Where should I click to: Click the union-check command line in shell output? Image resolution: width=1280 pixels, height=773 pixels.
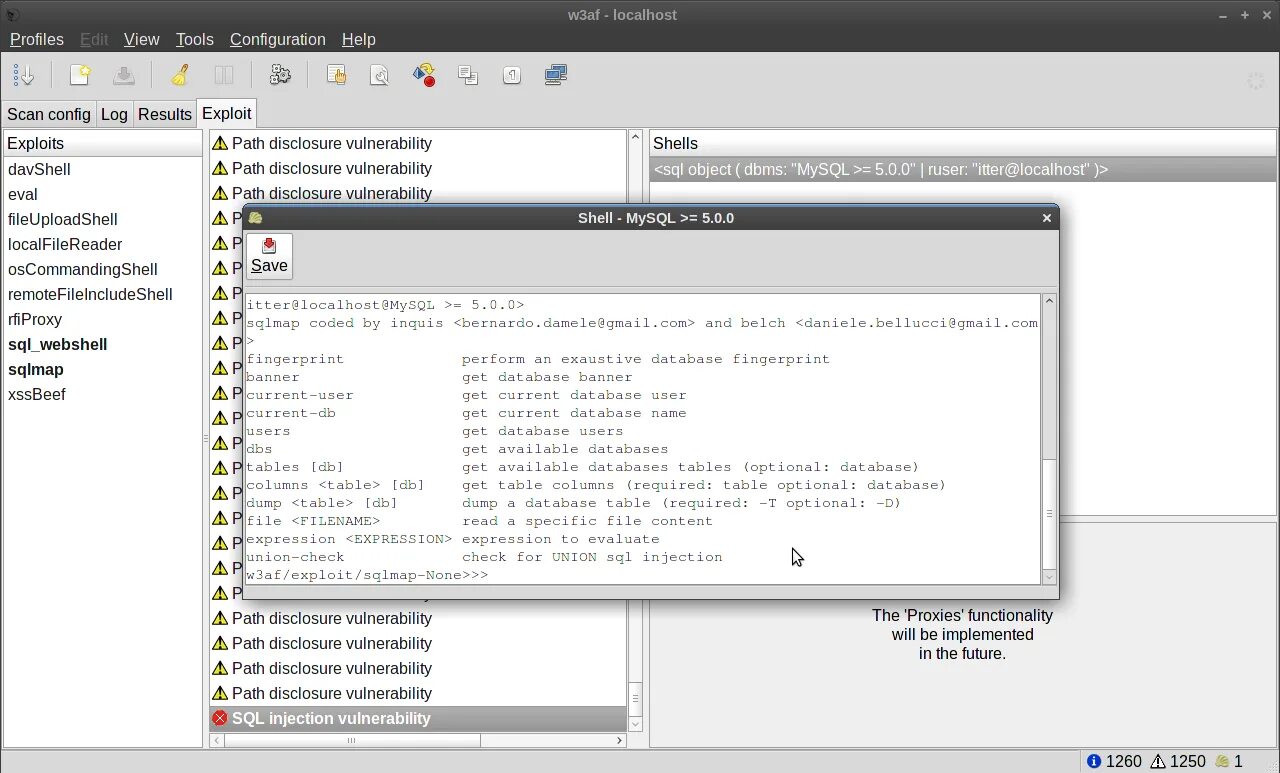click(x=484, y=557)
